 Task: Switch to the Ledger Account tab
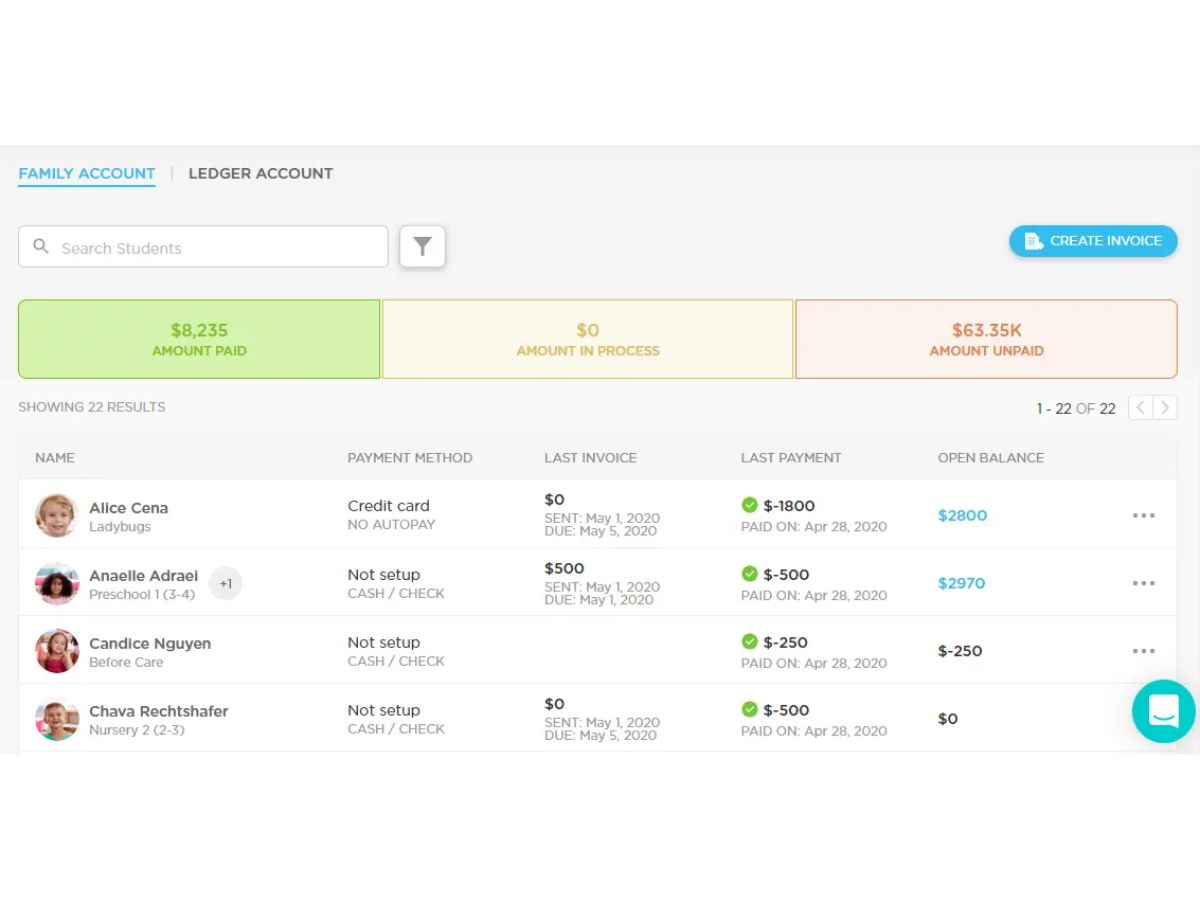260,174
